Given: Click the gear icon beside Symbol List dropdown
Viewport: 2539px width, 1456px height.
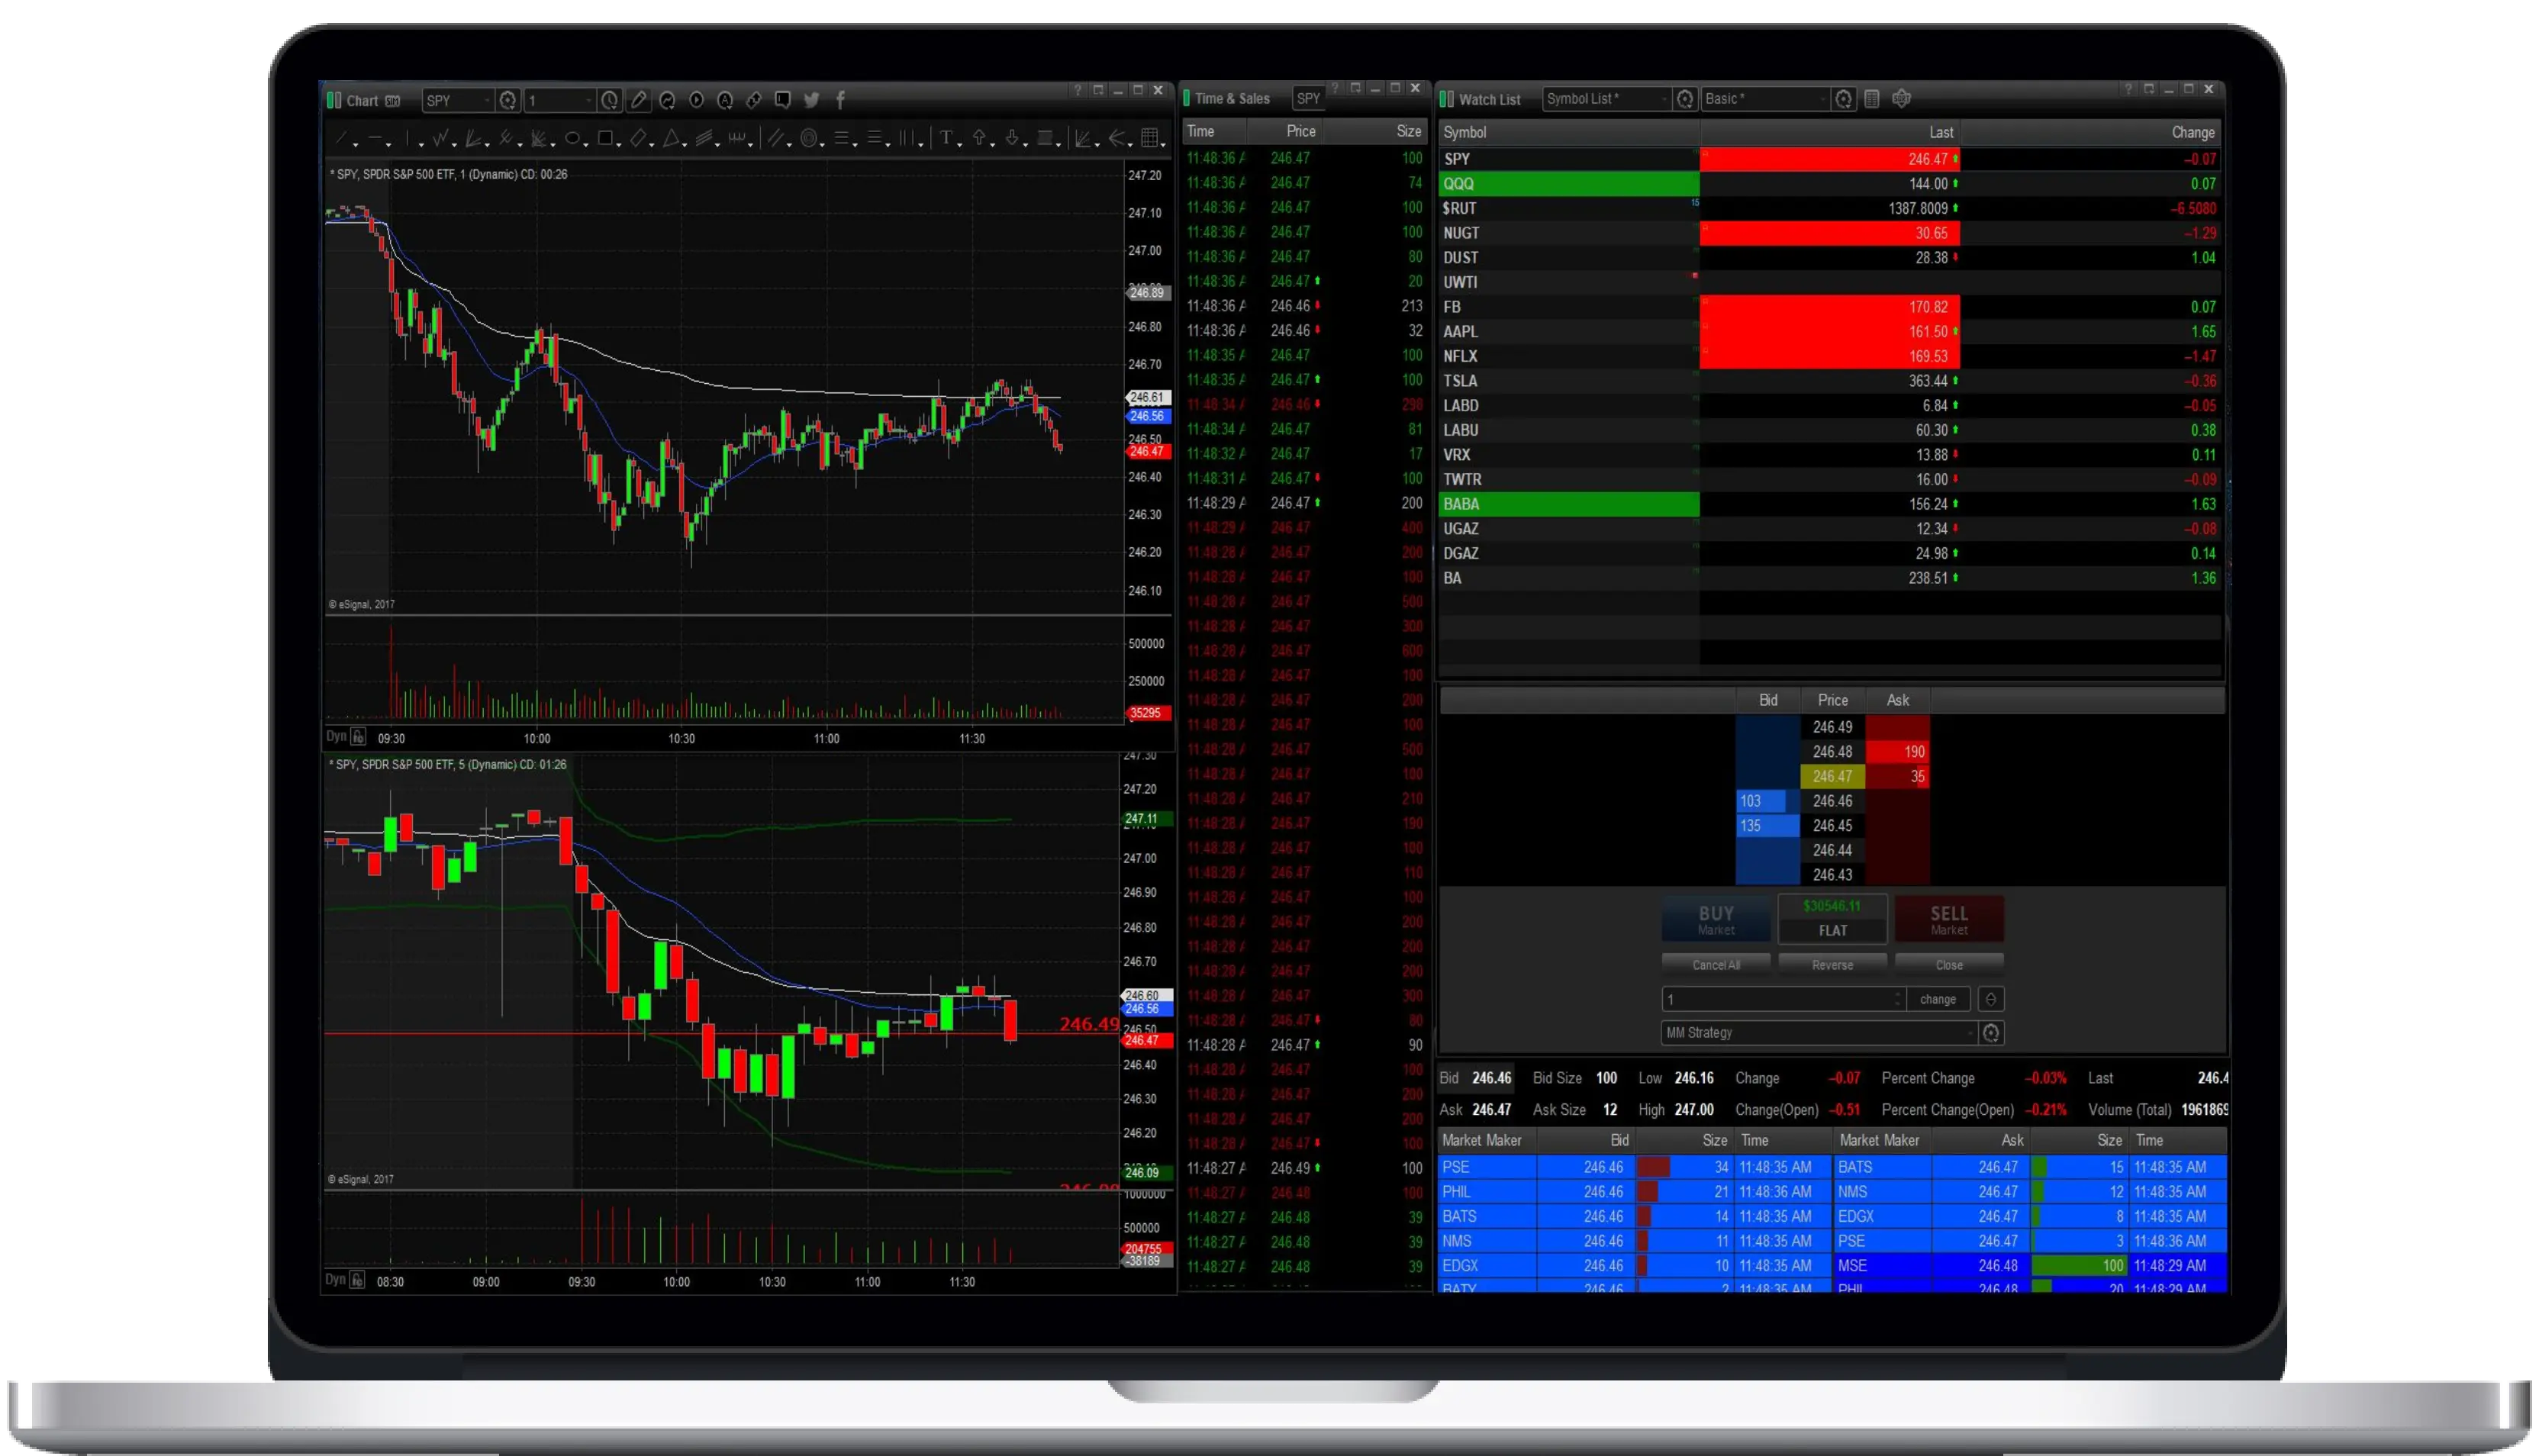Looking at the screenshot, I should coord(1685,98).
